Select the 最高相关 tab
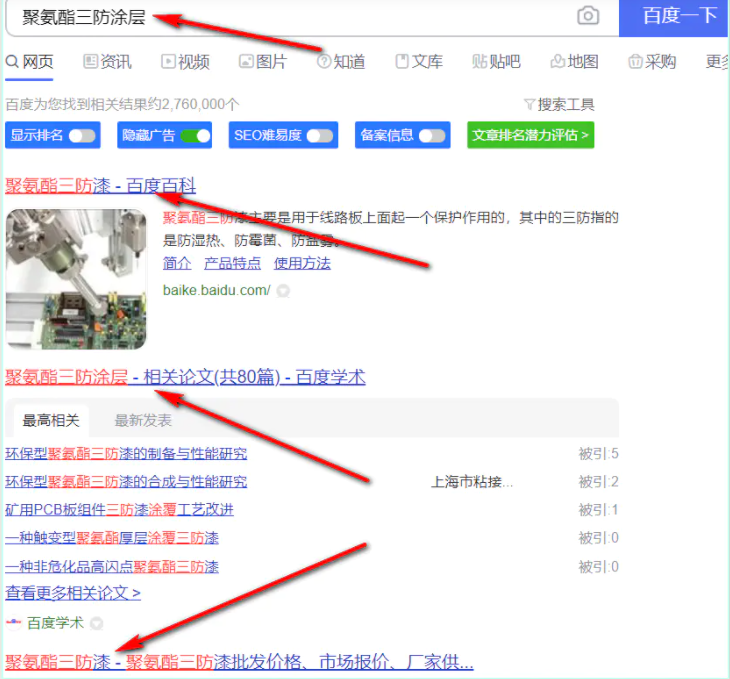The height and width of the screenshot is (679, 730). [x=51, y=420]
